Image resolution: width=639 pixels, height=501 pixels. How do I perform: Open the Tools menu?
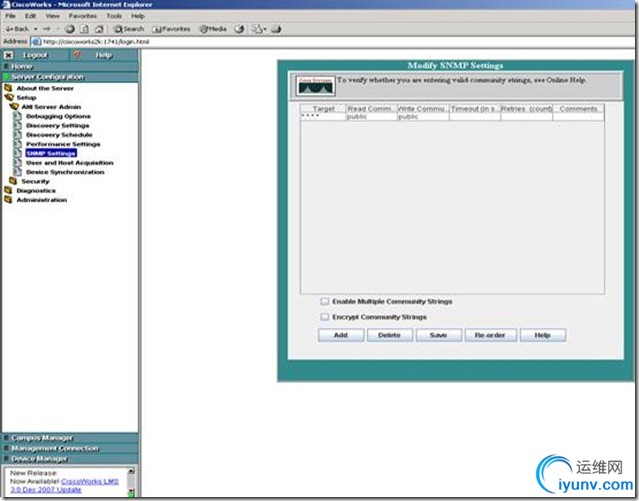(114, 16)
